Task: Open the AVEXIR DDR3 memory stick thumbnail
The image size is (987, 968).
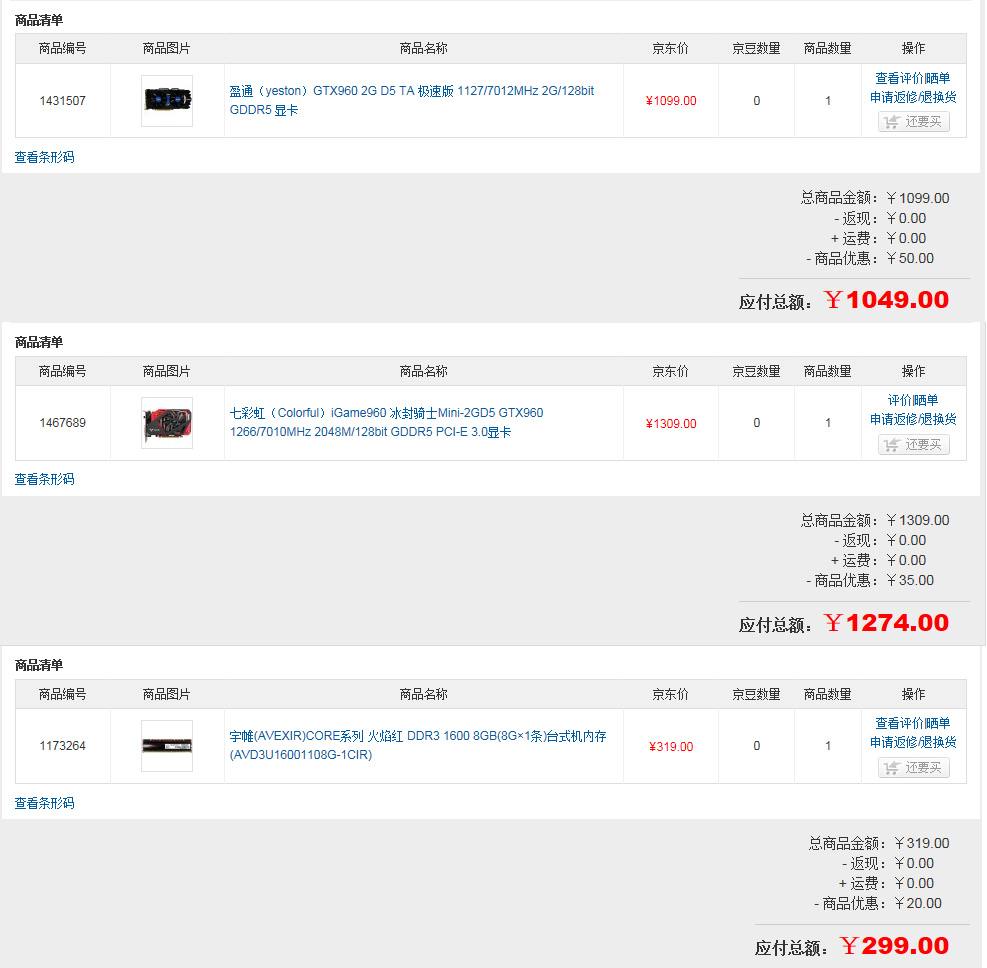Action: click(167, 746)
